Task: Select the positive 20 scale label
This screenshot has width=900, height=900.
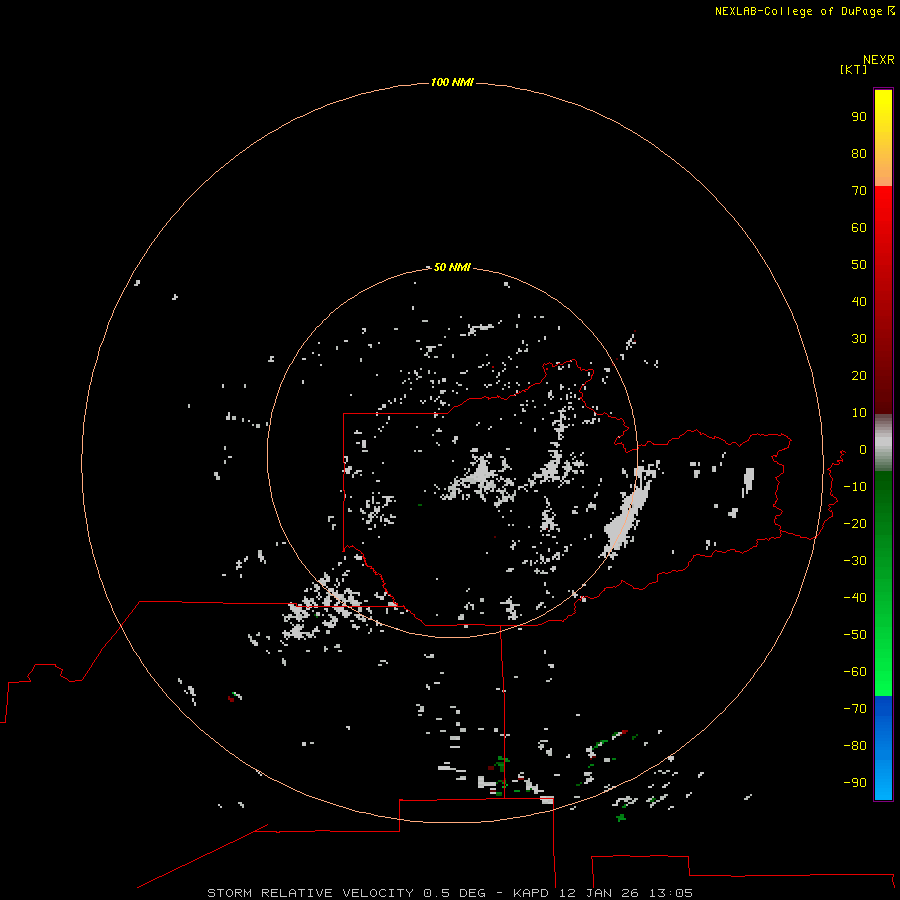Action: coord(859,375)
